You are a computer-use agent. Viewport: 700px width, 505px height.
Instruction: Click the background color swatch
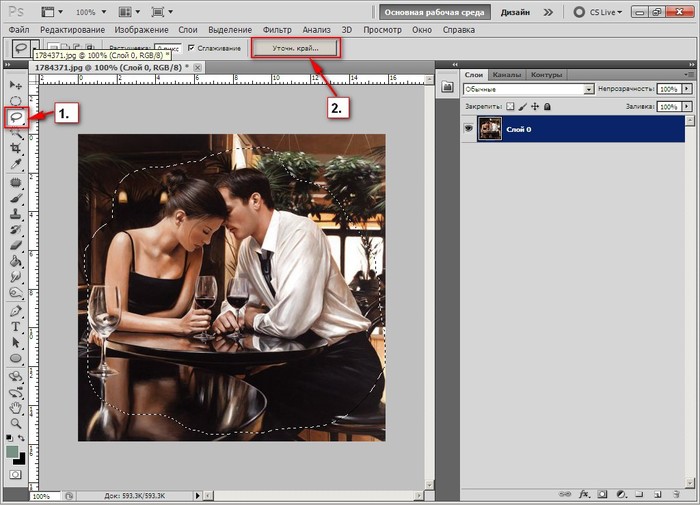(x=21, y=460)
